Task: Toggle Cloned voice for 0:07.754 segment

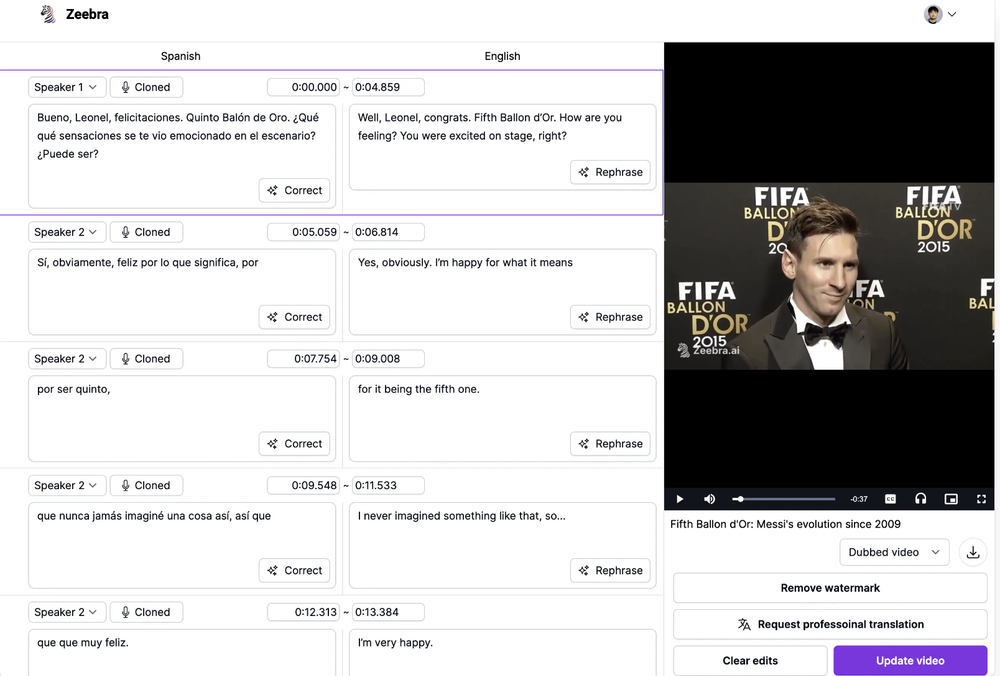Action: tap(146, 359)
